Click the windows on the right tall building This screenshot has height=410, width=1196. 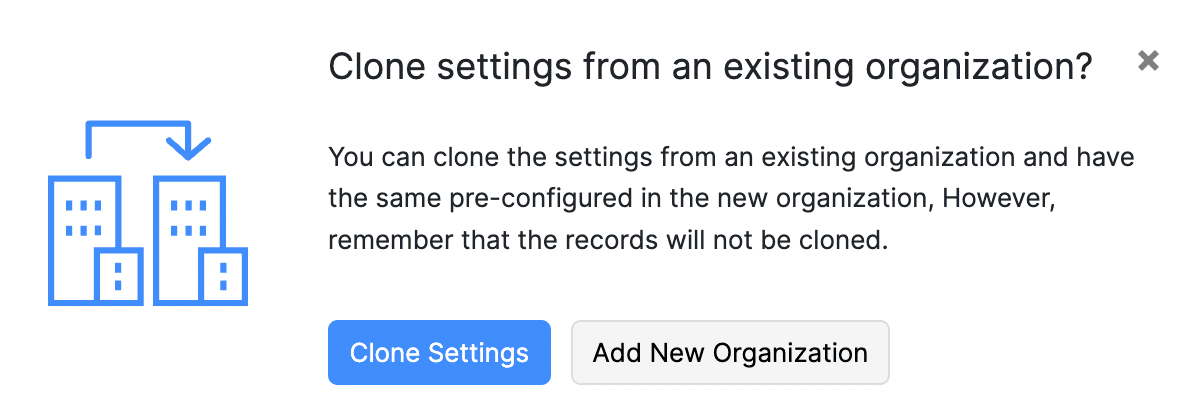click(188, 218)
